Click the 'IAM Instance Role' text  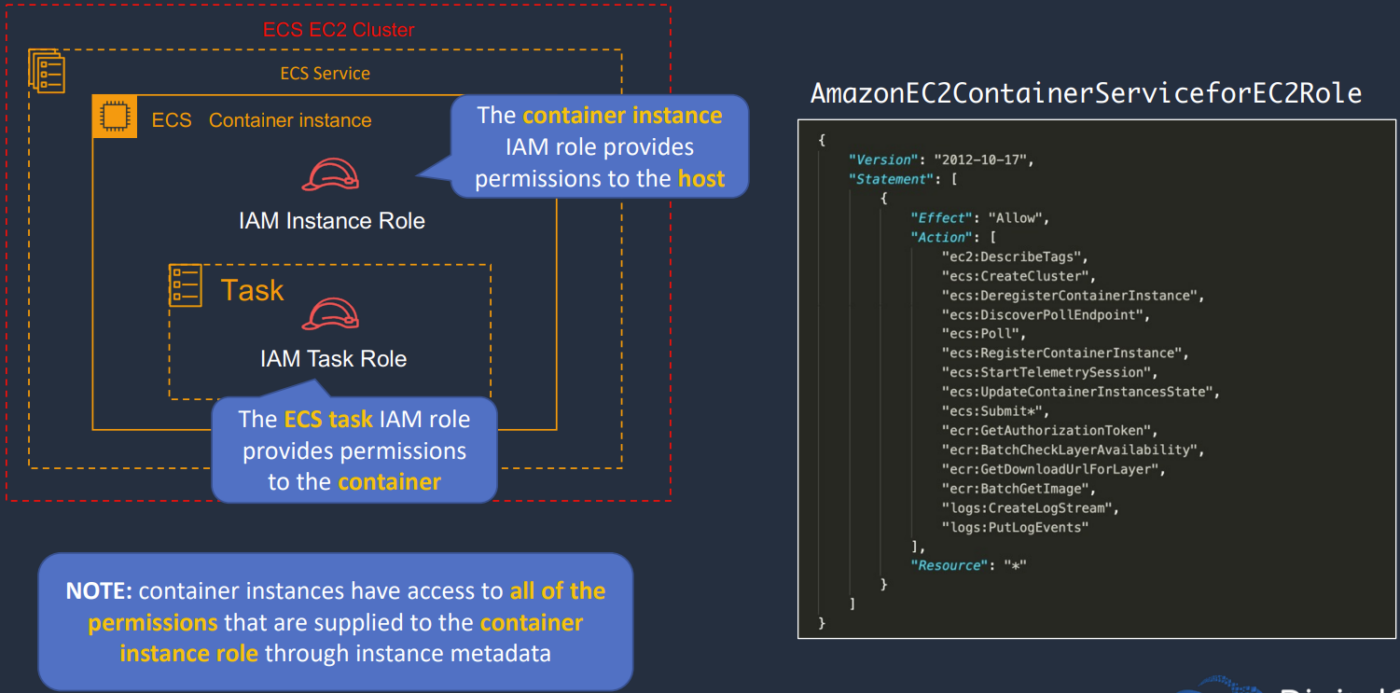[x=332, y=220]
